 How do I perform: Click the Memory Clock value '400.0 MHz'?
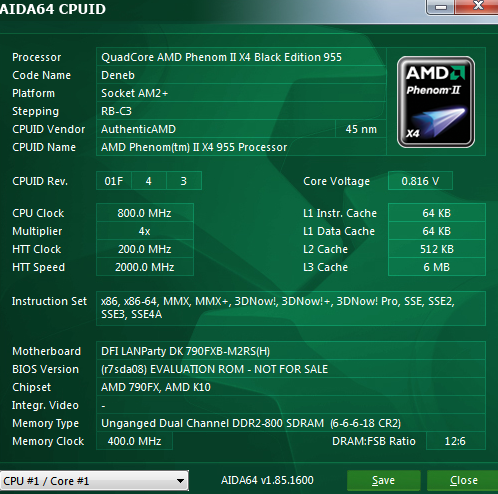tap(134, 441)
